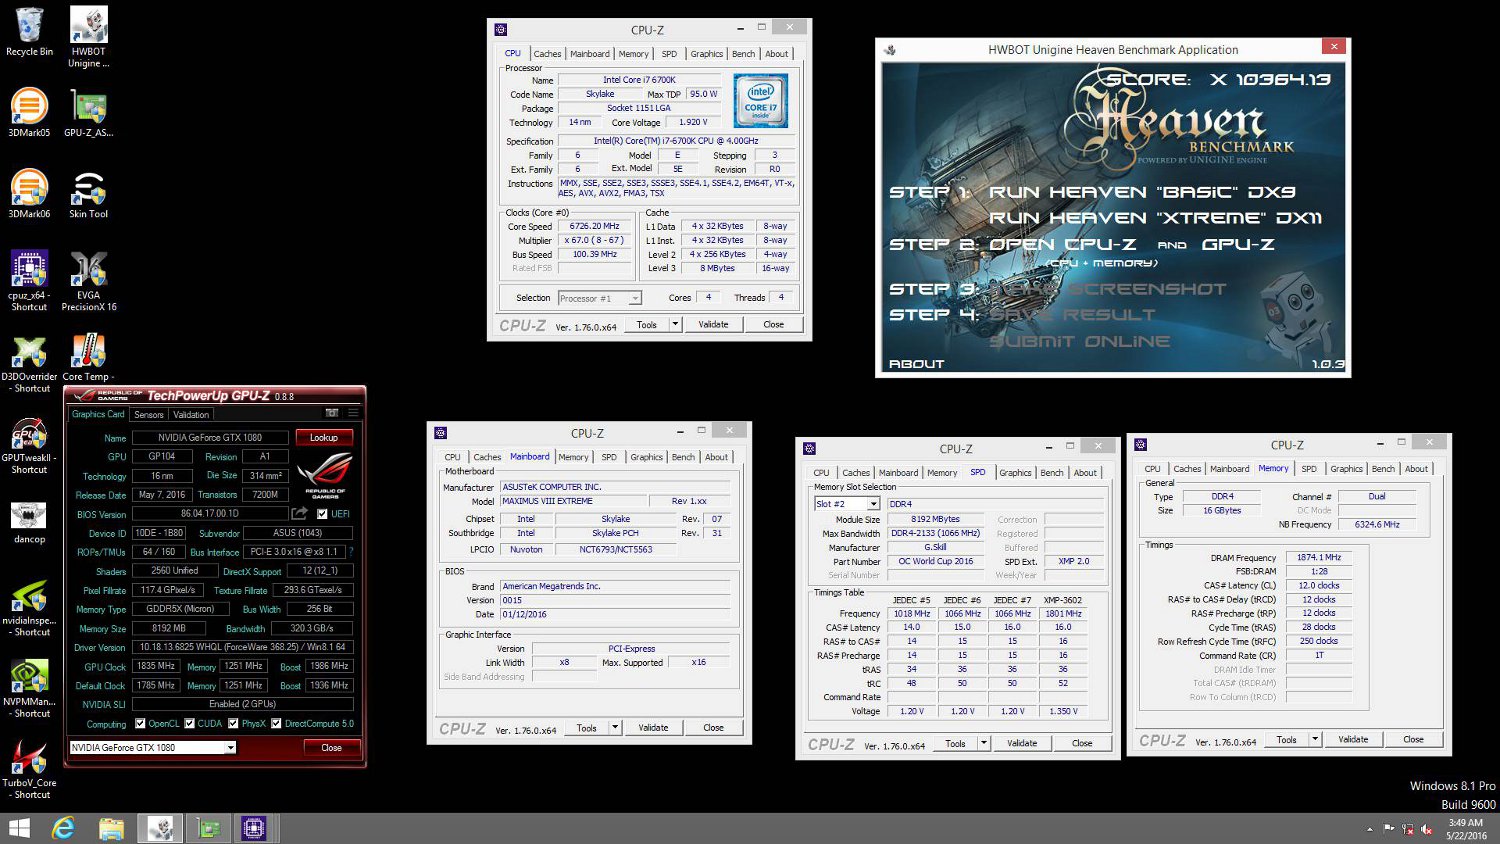Screen dimensions: 1500x844
Task: Click the GPU-Z Name field showing GTX 1080
Action: point(210,438)
